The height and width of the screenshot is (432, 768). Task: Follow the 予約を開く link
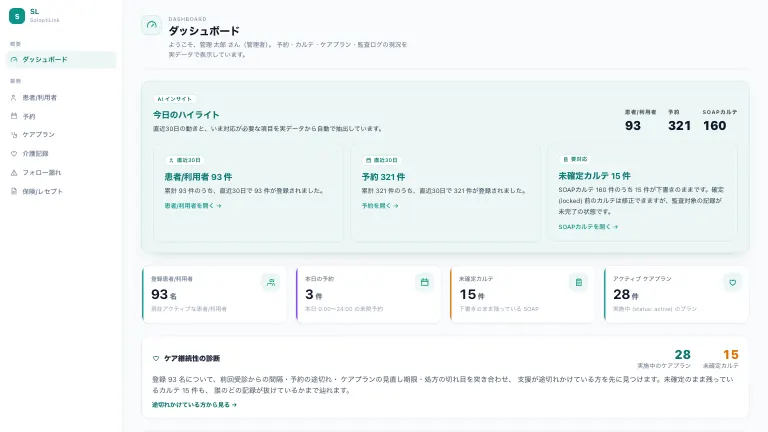point(380,206)
